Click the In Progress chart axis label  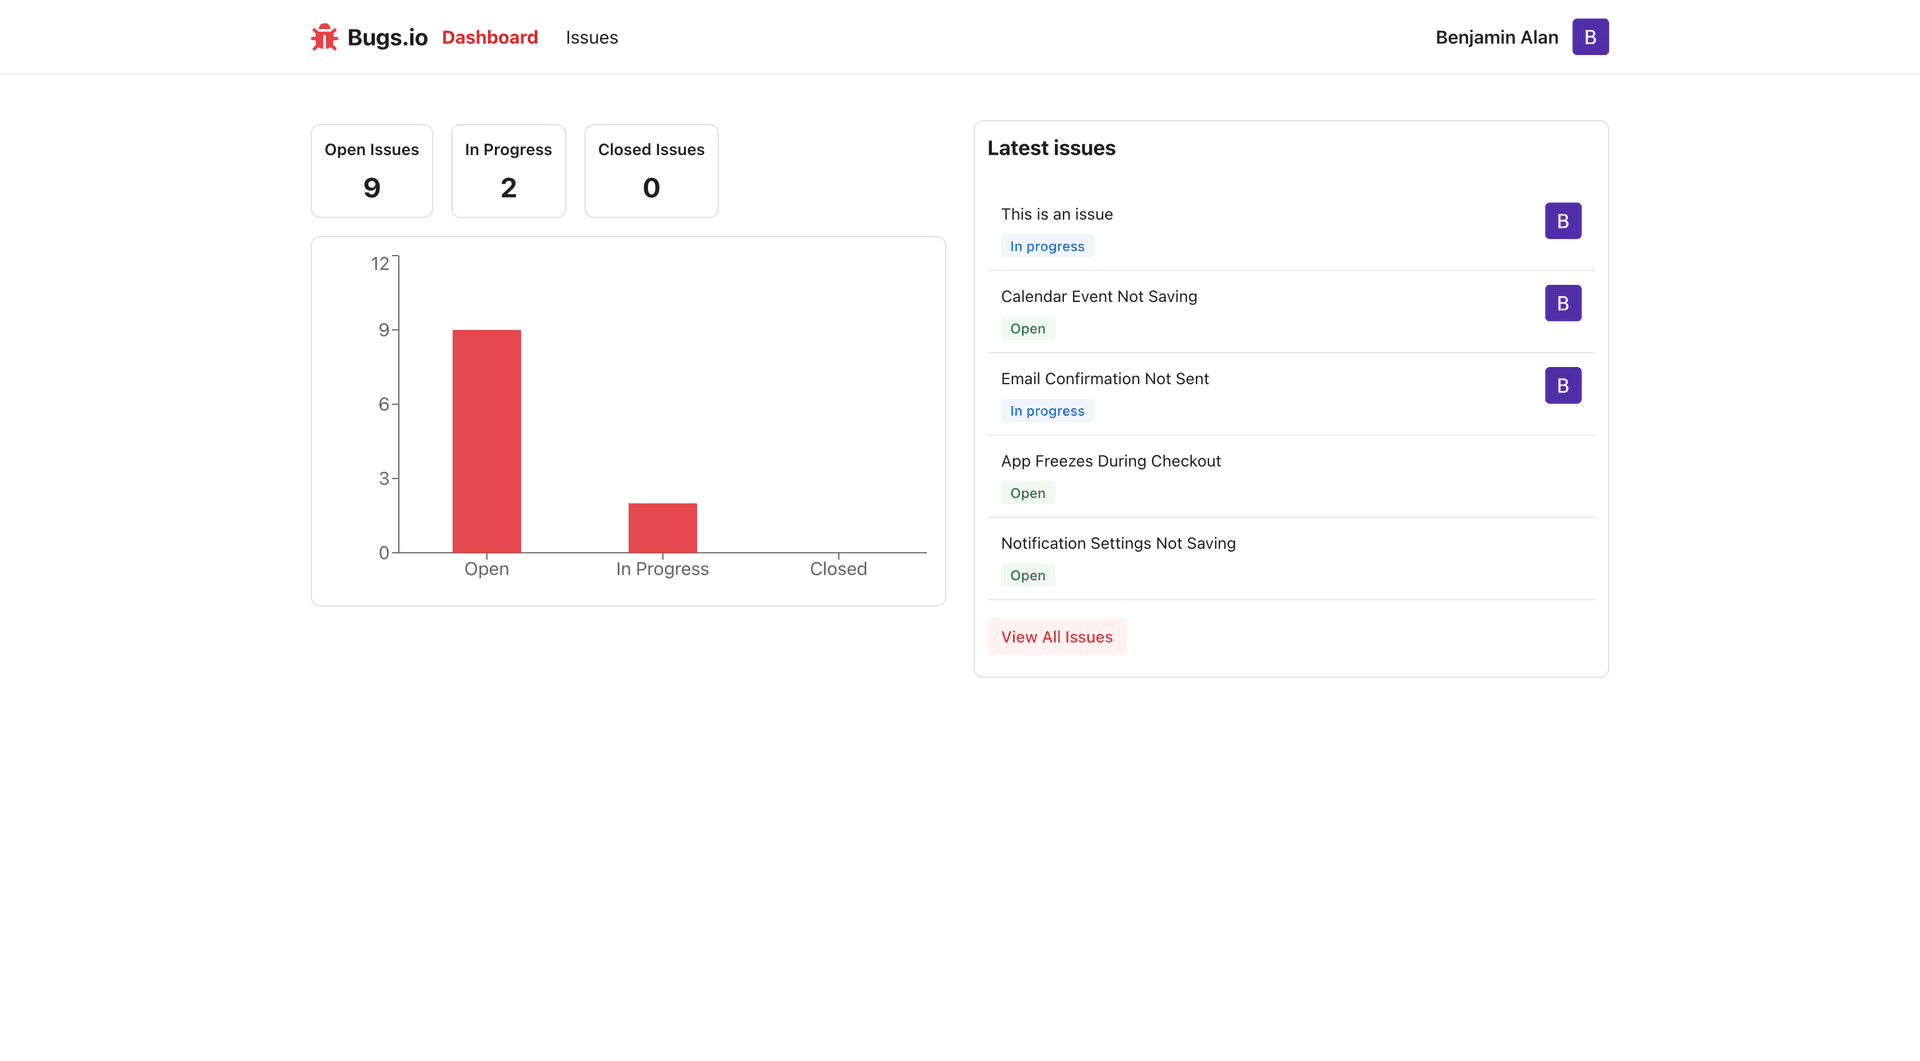[662, 569]
